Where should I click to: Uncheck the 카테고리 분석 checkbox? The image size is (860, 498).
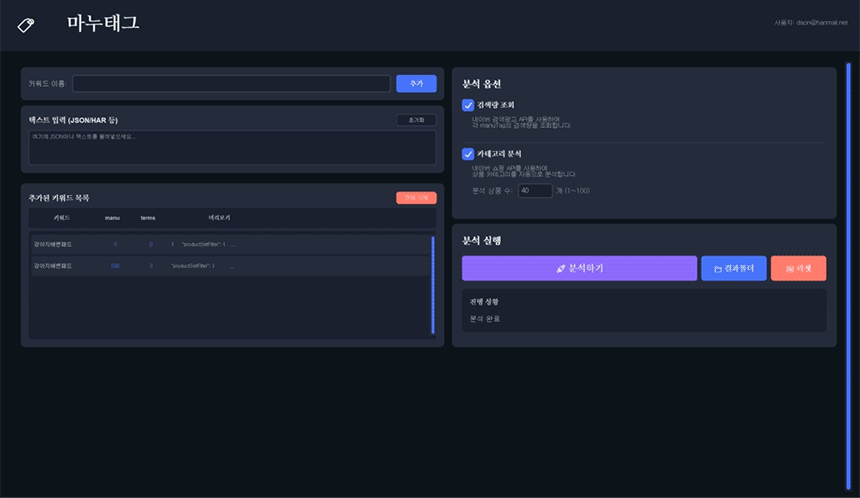tap(468, 154)
